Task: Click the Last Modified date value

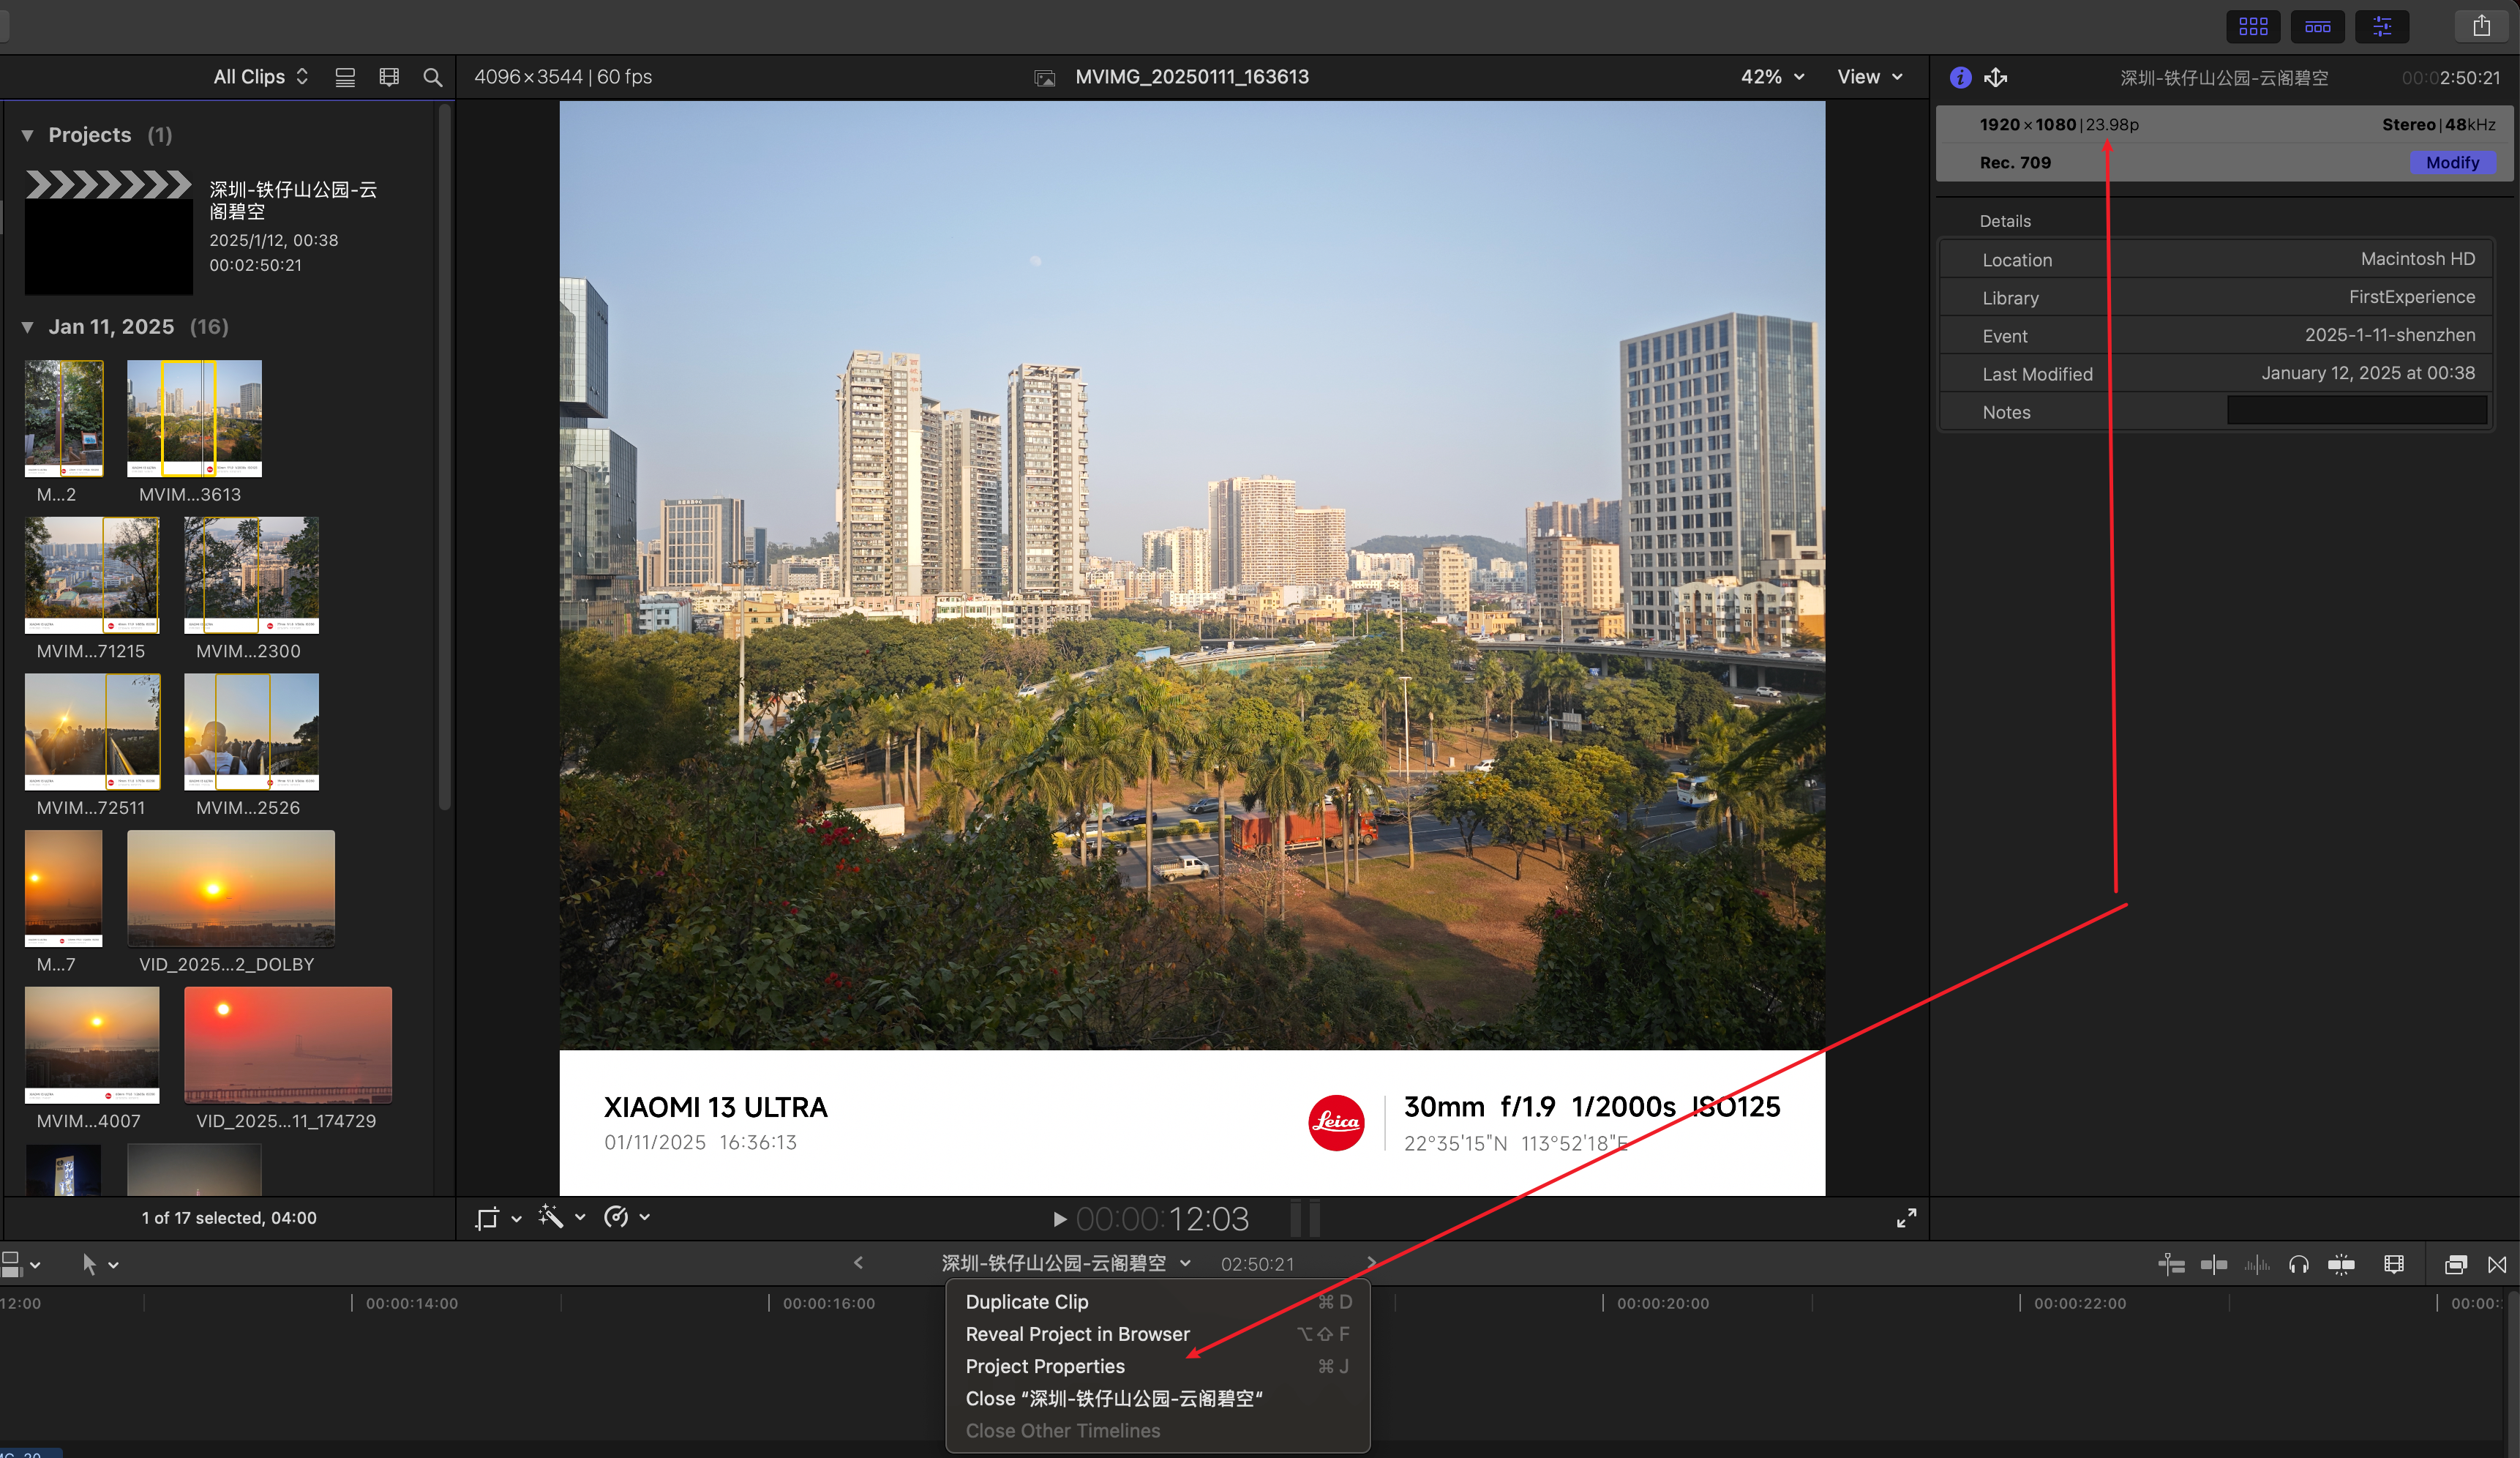Action: click(x=2368, y=373)
